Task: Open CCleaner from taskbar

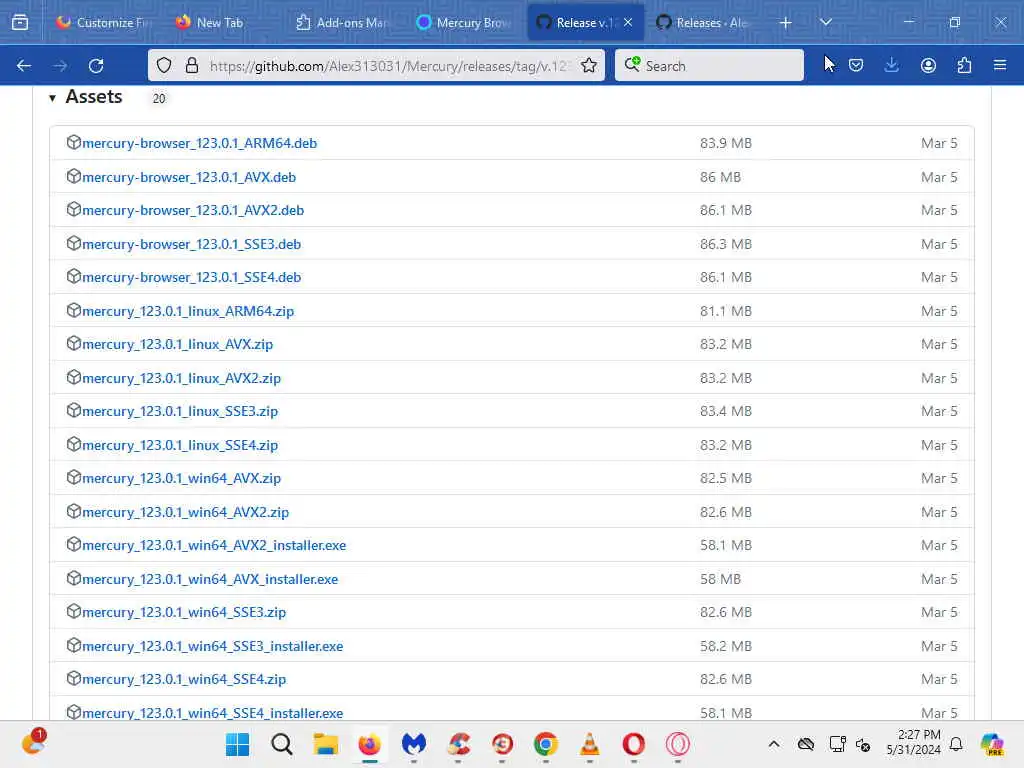Action: coord(458,744)
